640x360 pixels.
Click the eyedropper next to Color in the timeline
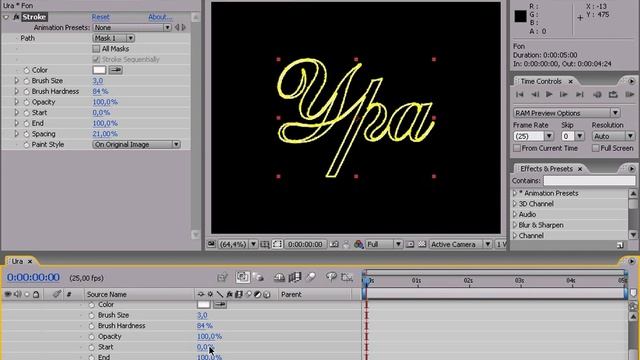click(220, 304)
